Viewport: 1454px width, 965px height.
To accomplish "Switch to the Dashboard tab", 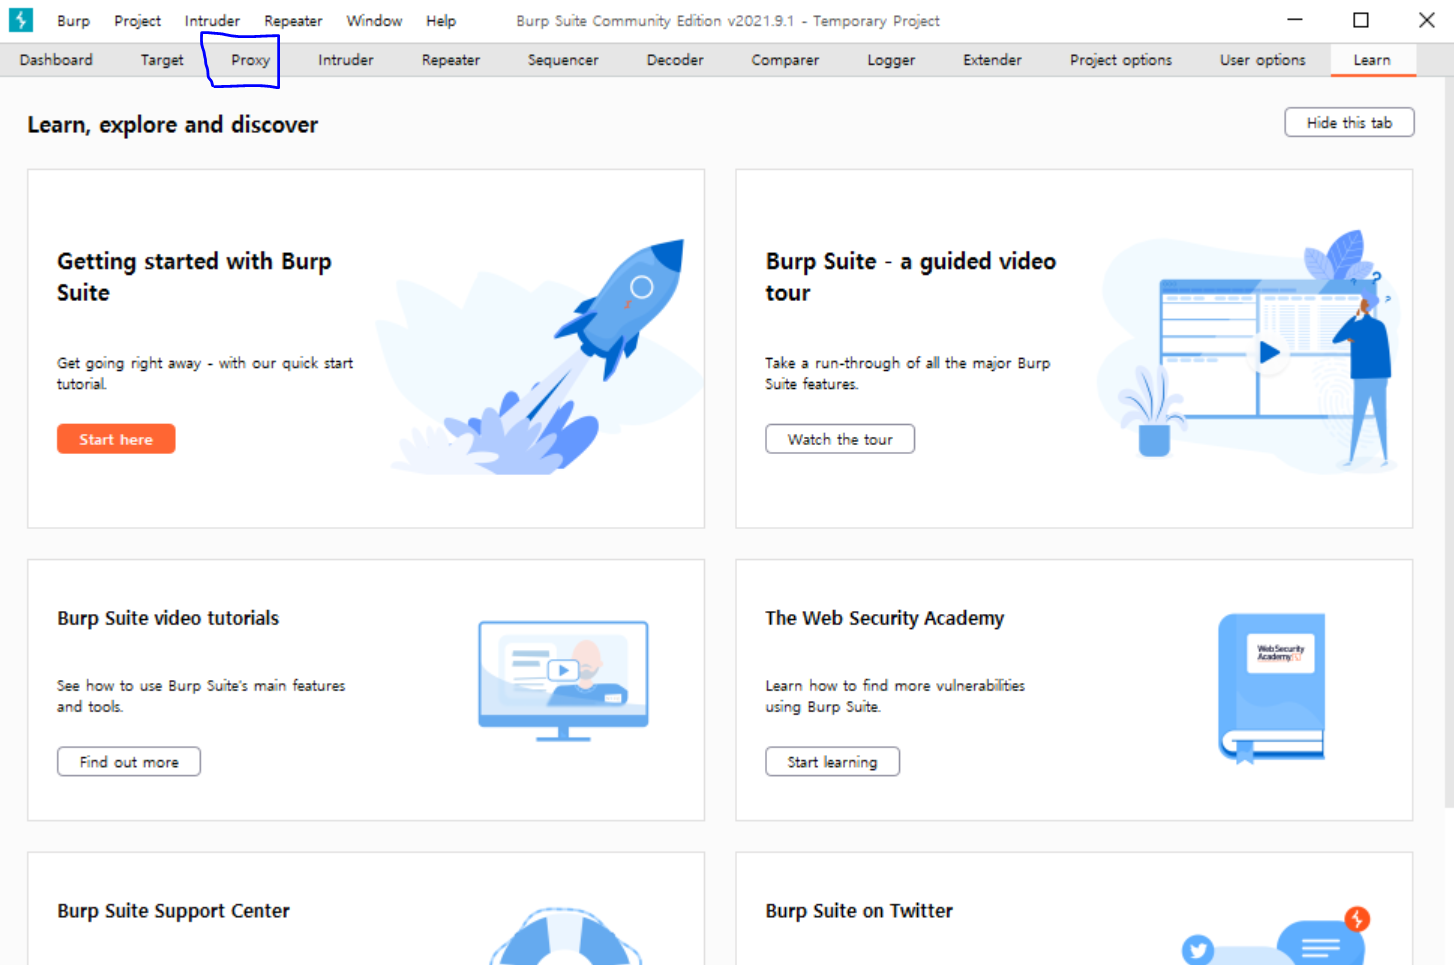I will pyautogui.click(x=56, y=60).
